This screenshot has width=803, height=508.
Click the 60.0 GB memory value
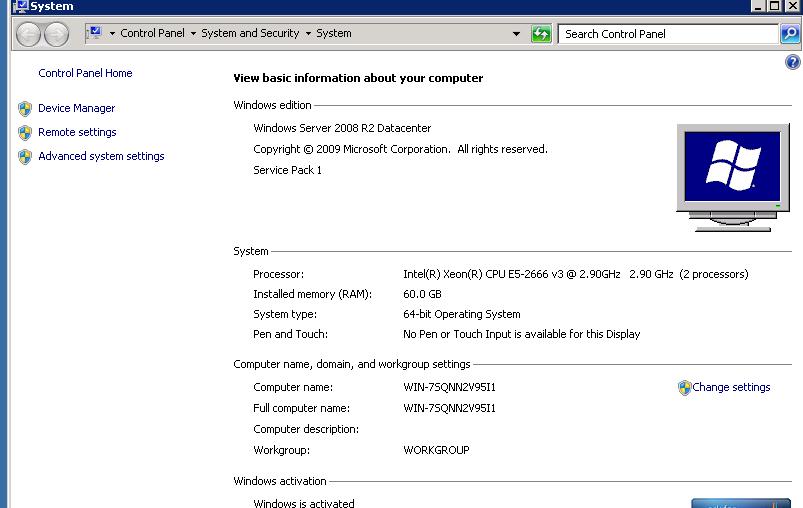[422, 294]
